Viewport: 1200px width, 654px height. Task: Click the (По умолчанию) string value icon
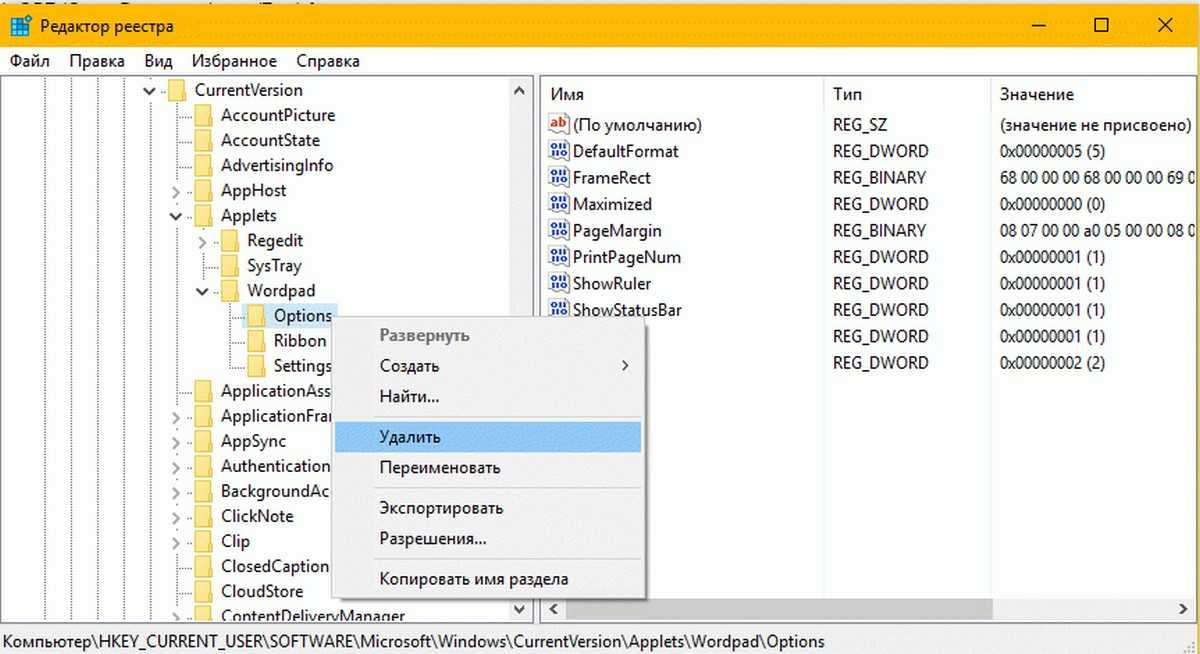coord(558,125)
